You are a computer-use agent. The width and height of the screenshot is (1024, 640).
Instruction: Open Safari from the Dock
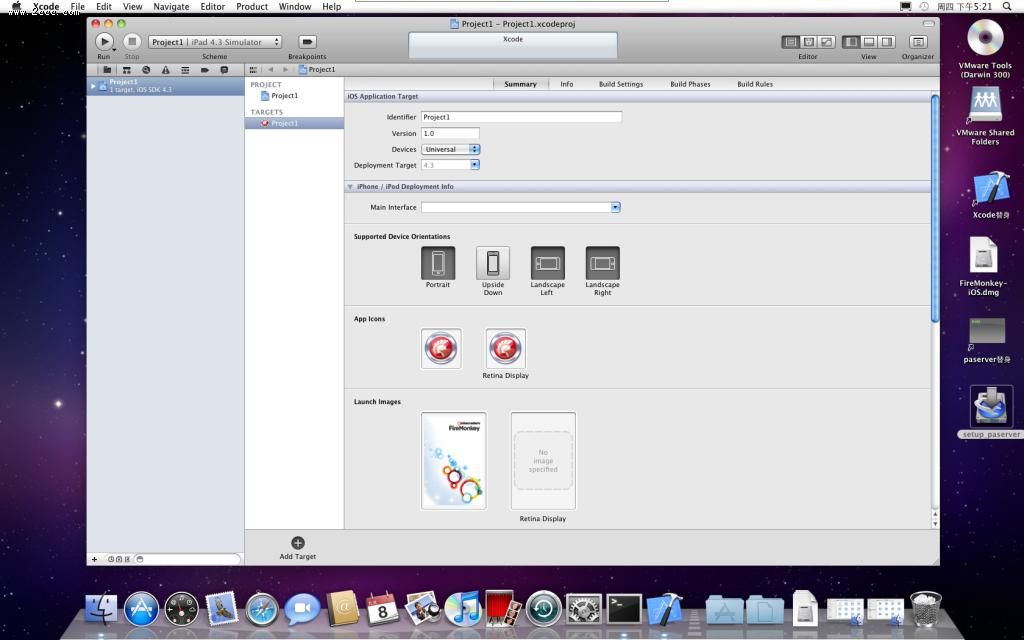[262, 609]
